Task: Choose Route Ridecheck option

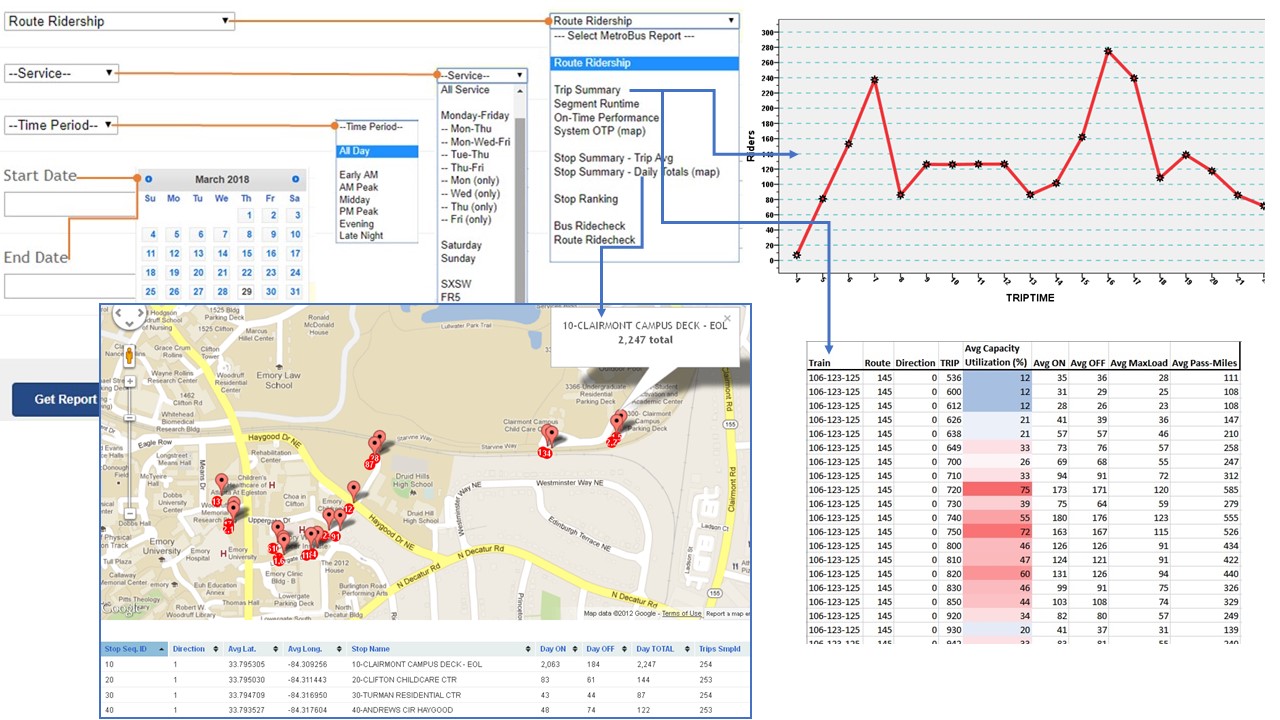Action: 595,240
